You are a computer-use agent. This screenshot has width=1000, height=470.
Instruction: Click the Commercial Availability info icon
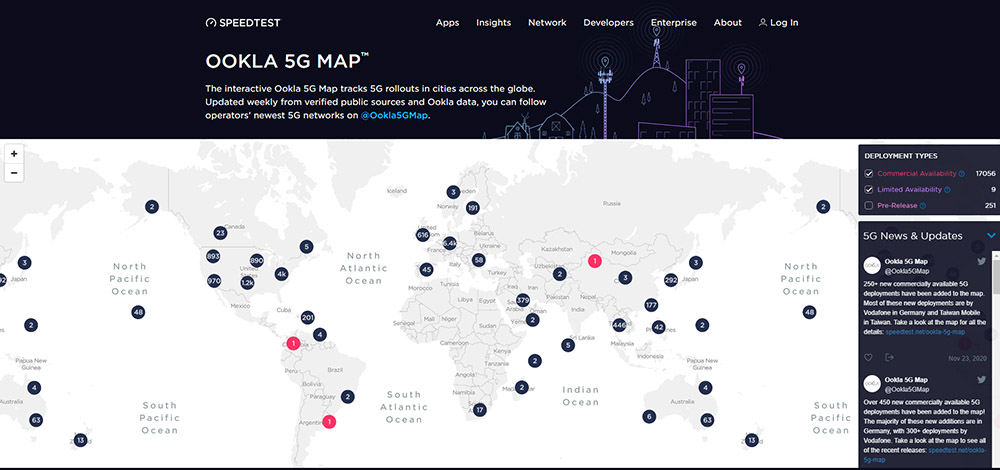click(x=961, y=174)
